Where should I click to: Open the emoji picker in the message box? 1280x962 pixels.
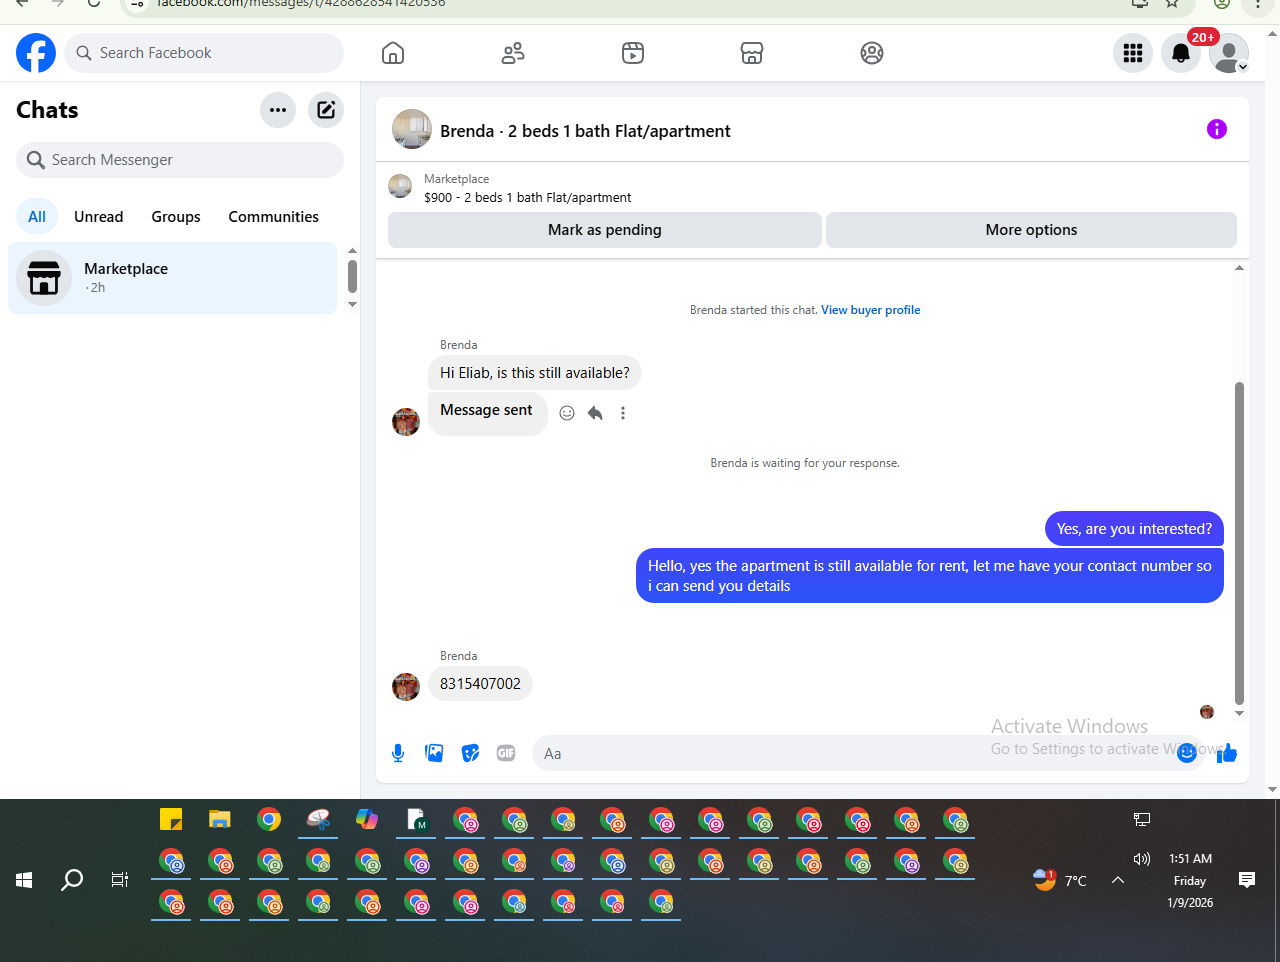click(1187, 753)
